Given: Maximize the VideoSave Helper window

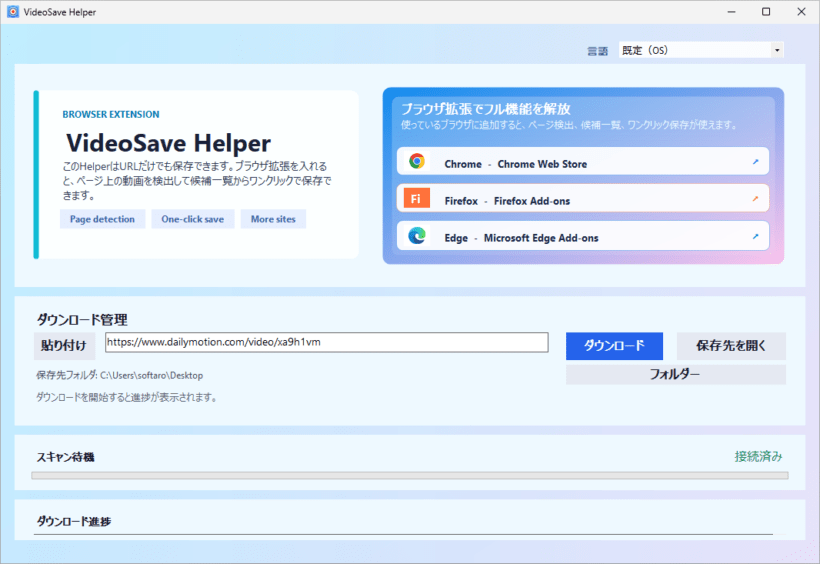Looking at the screenshot, I should (766, 12).
